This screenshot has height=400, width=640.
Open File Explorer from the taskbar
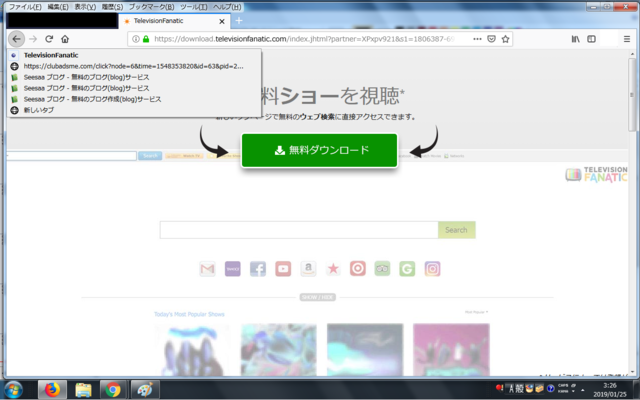click(83, 390)
